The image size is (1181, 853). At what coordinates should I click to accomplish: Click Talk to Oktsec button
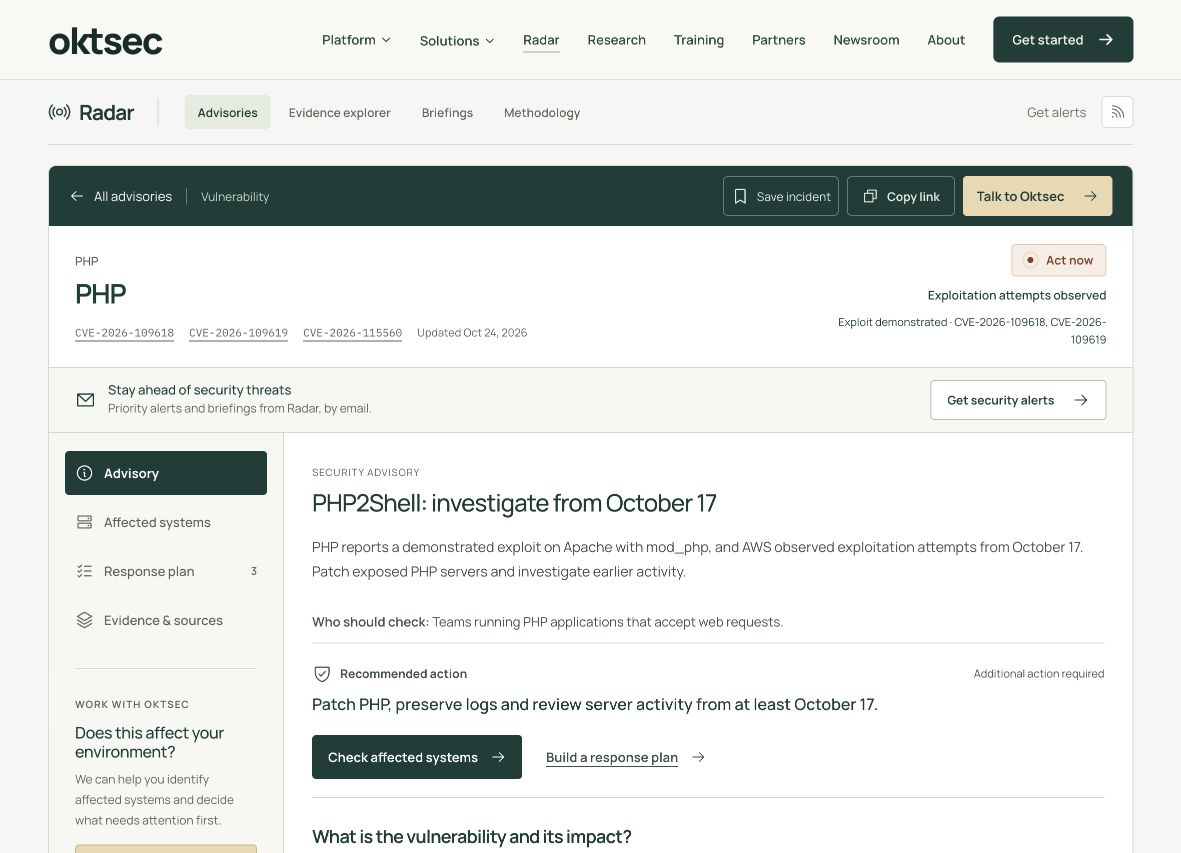click(1037, 196)
